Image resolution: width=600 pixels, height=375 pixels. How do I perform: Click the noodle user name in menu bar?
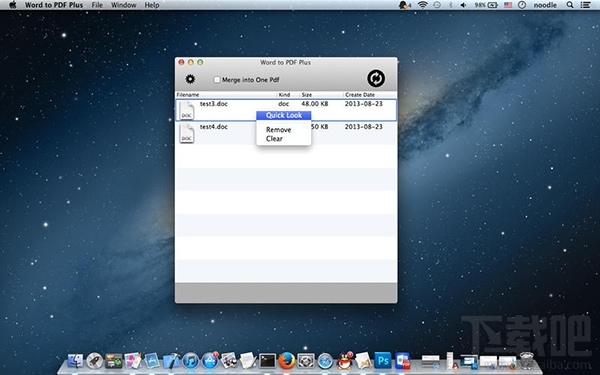coord(545,5)
